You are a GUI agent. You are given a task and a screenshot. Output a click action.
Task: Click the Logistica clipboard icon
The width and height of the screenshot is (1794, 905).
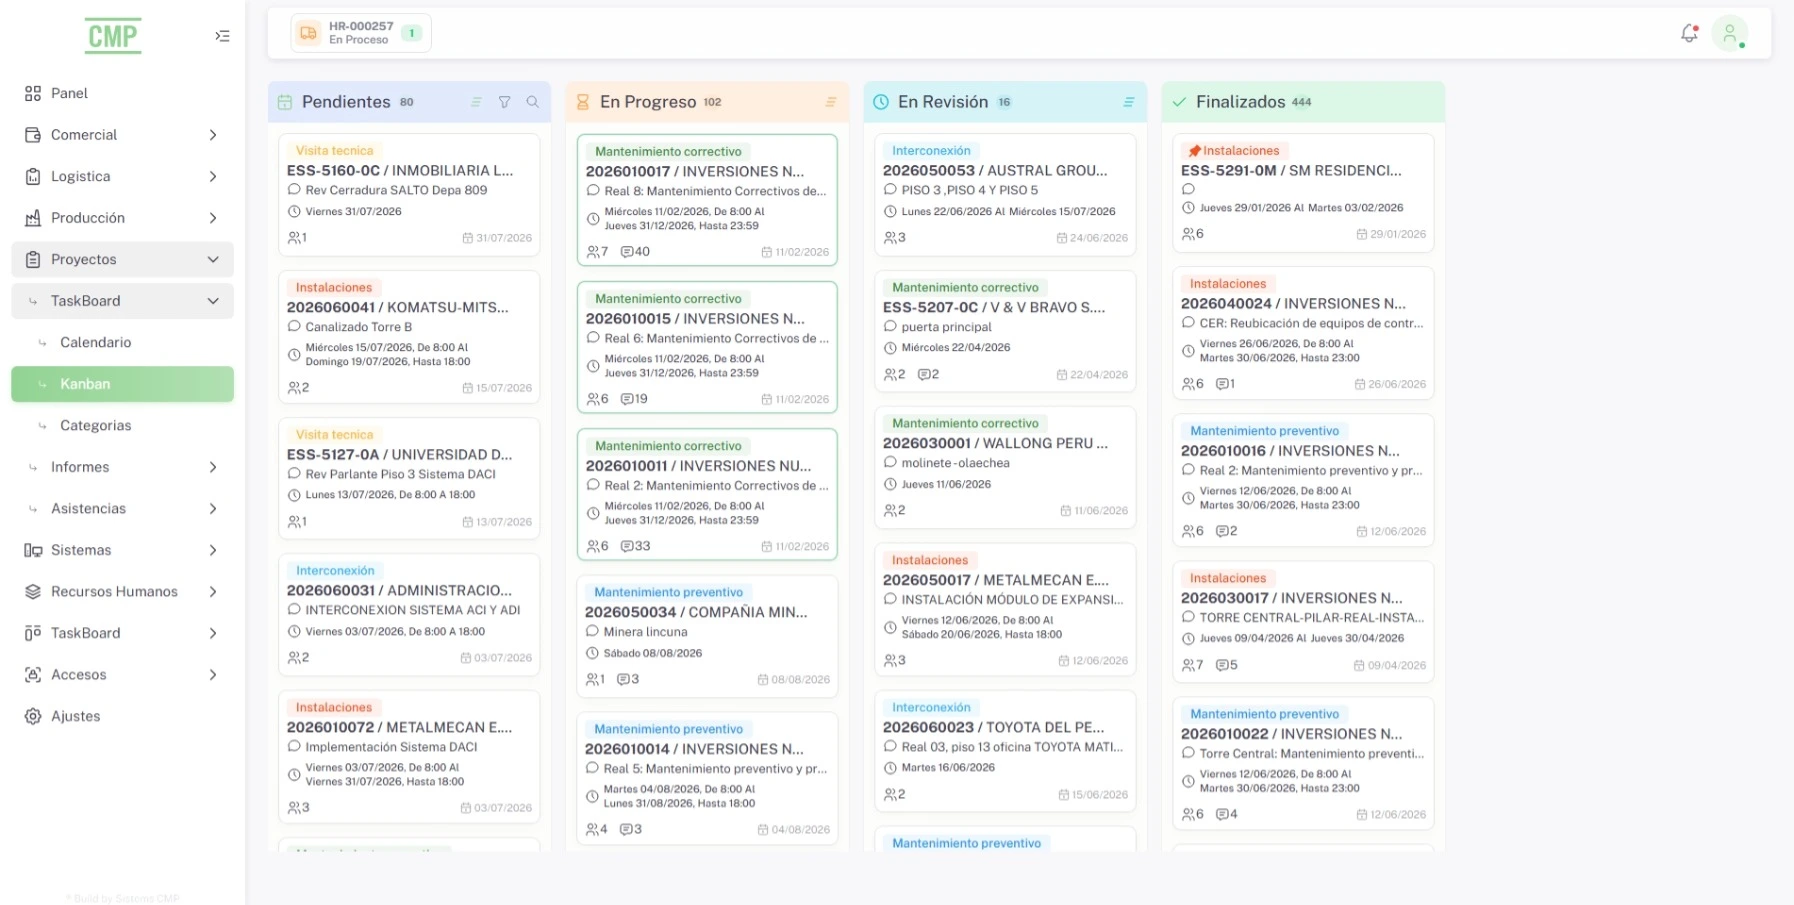(33, 176)
